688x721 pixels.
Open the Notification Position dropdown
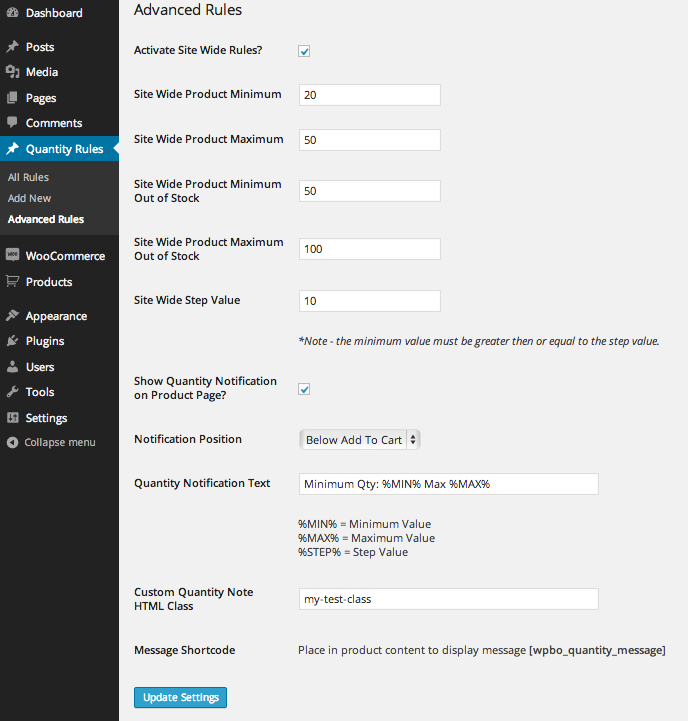coord(360,439)
